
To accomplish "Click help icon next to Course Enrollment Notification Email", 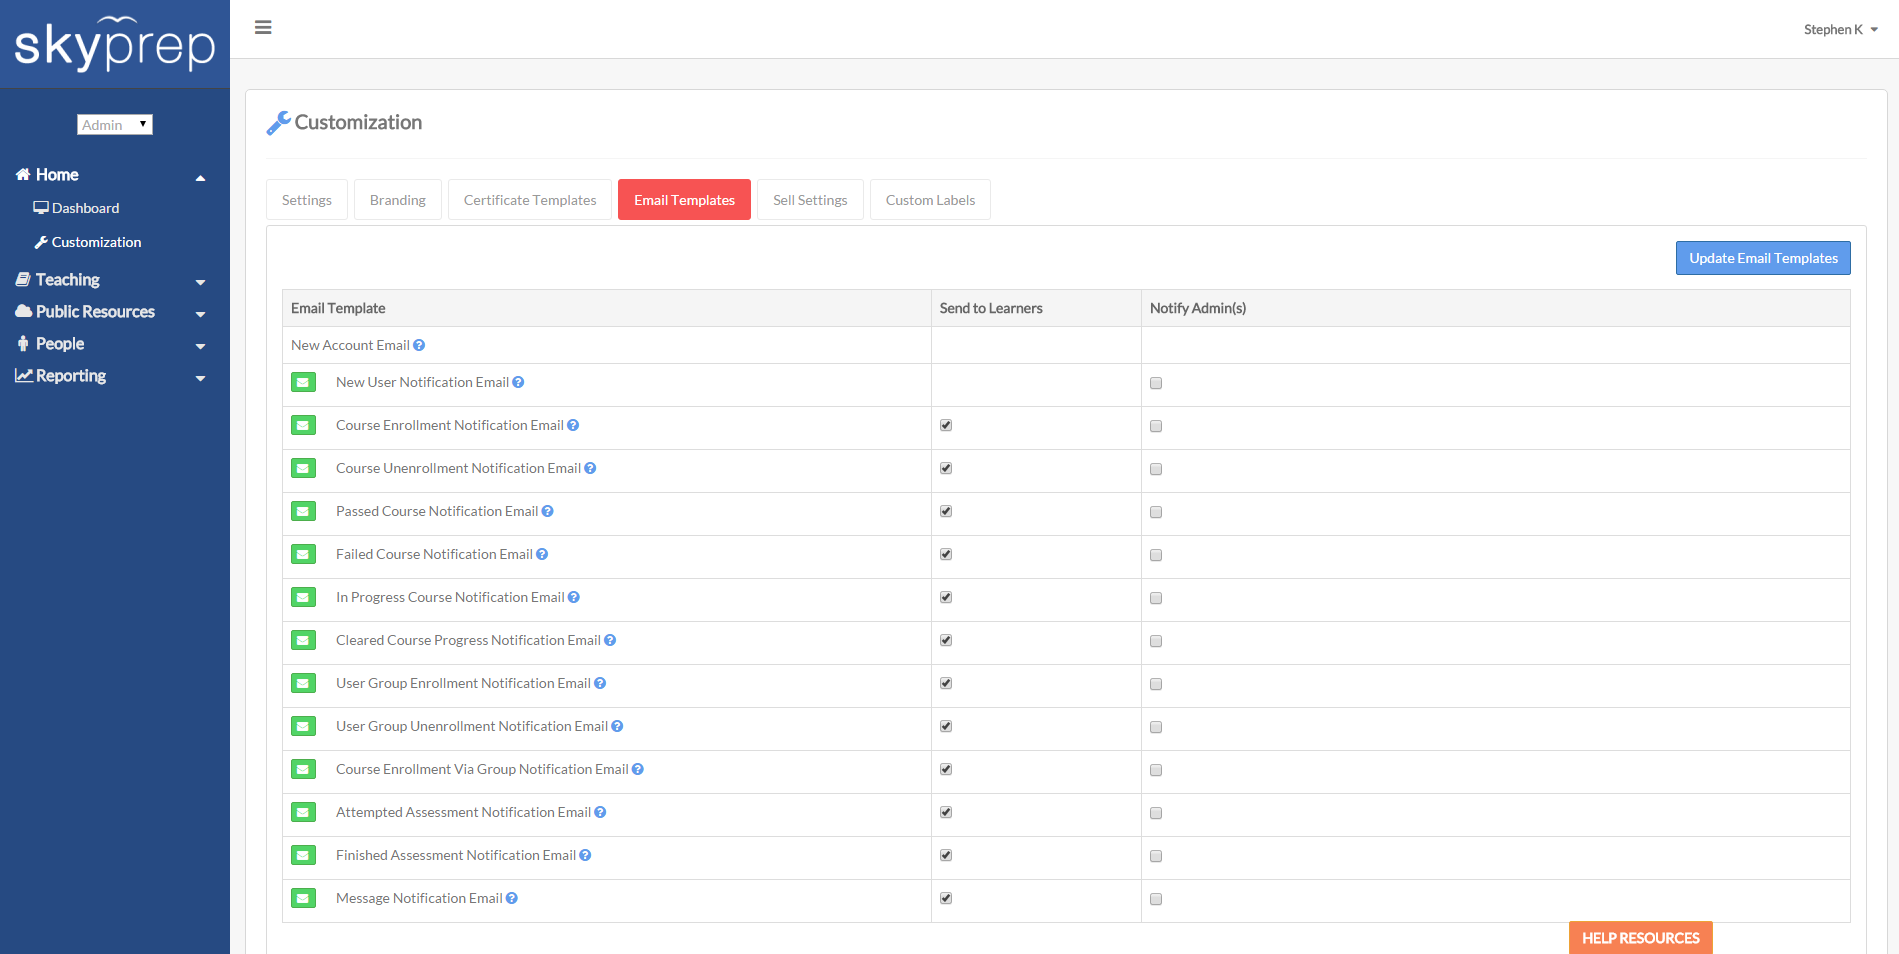I will pyautogui.click(x=573, y=425).
